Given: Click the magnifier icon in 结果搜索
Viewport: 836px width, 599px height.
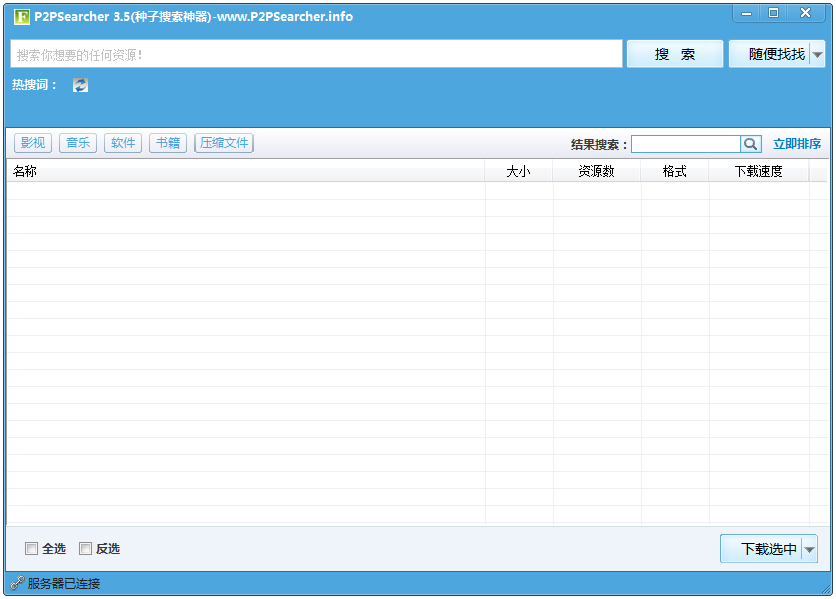Looking at the screenshot, I should point(751,144).
